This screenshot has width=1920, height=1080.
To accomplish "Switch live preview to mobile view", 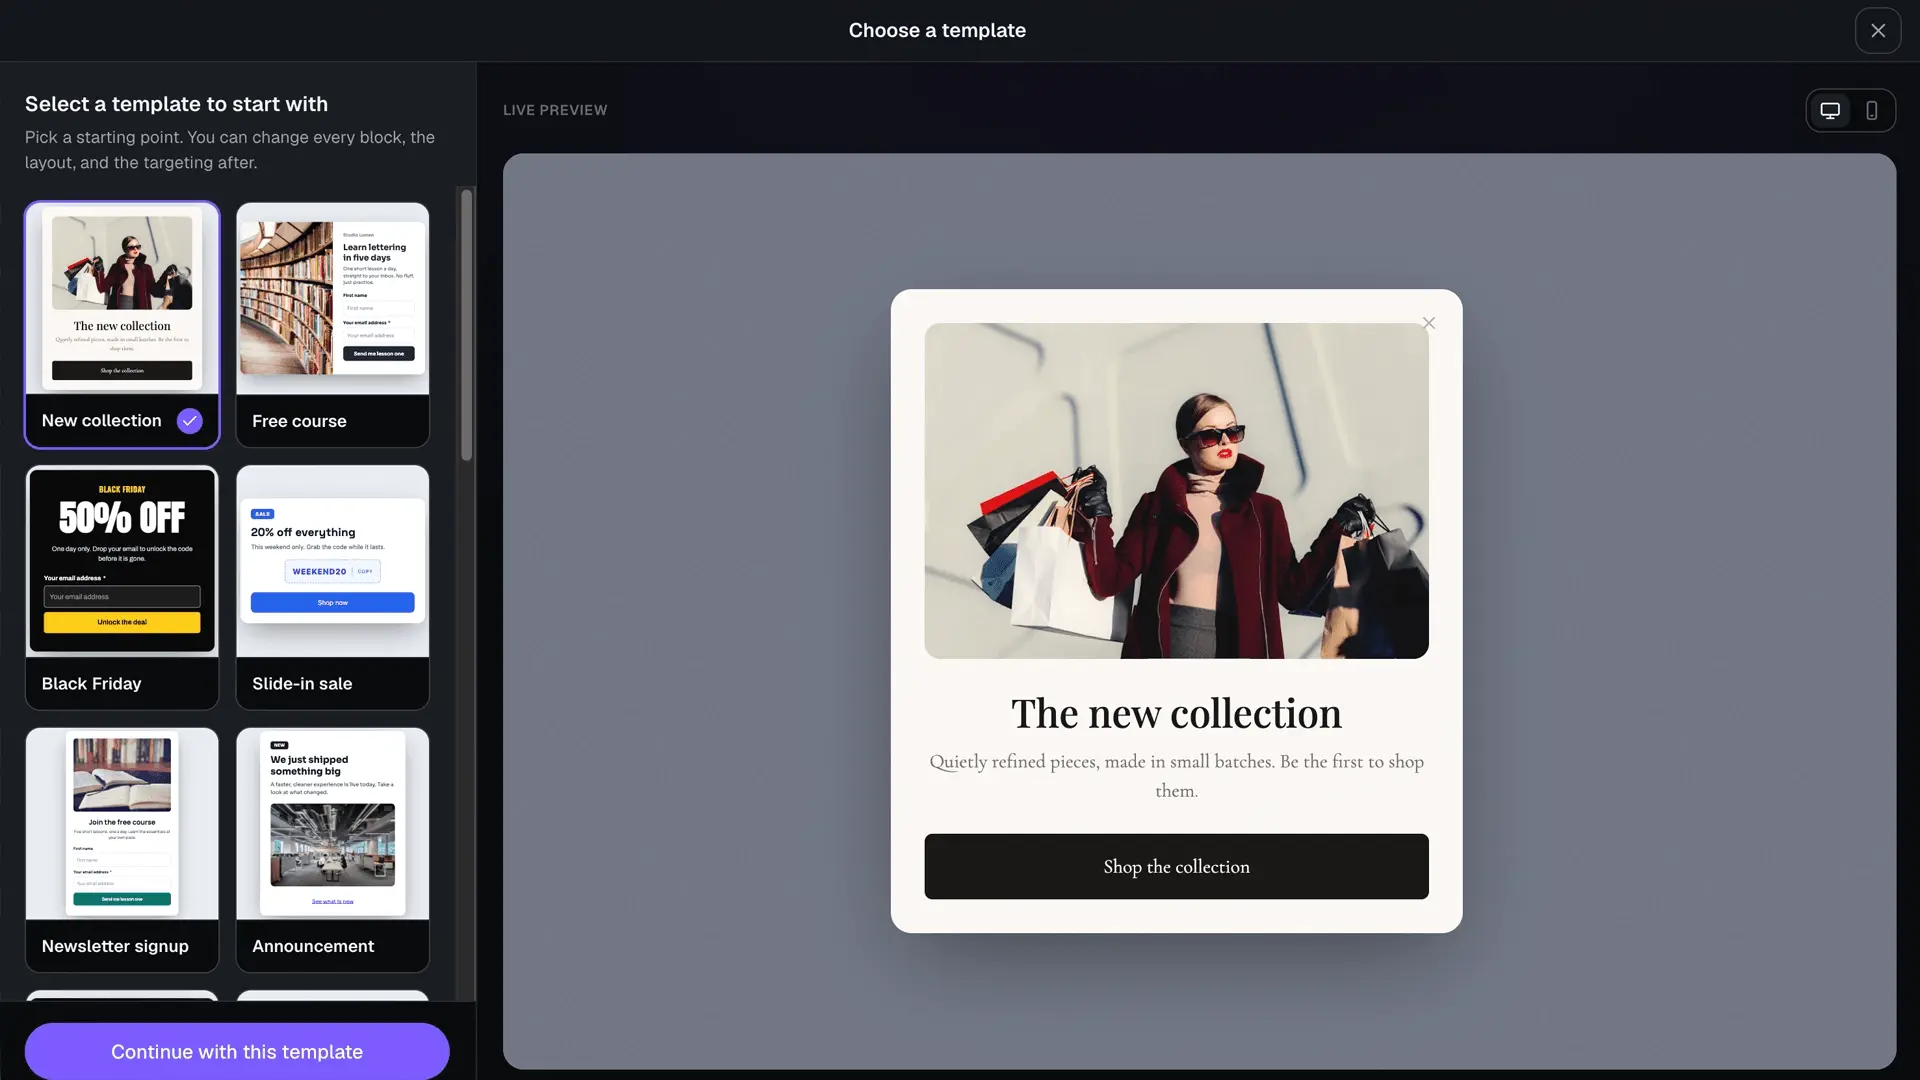I will point(1872,110).
